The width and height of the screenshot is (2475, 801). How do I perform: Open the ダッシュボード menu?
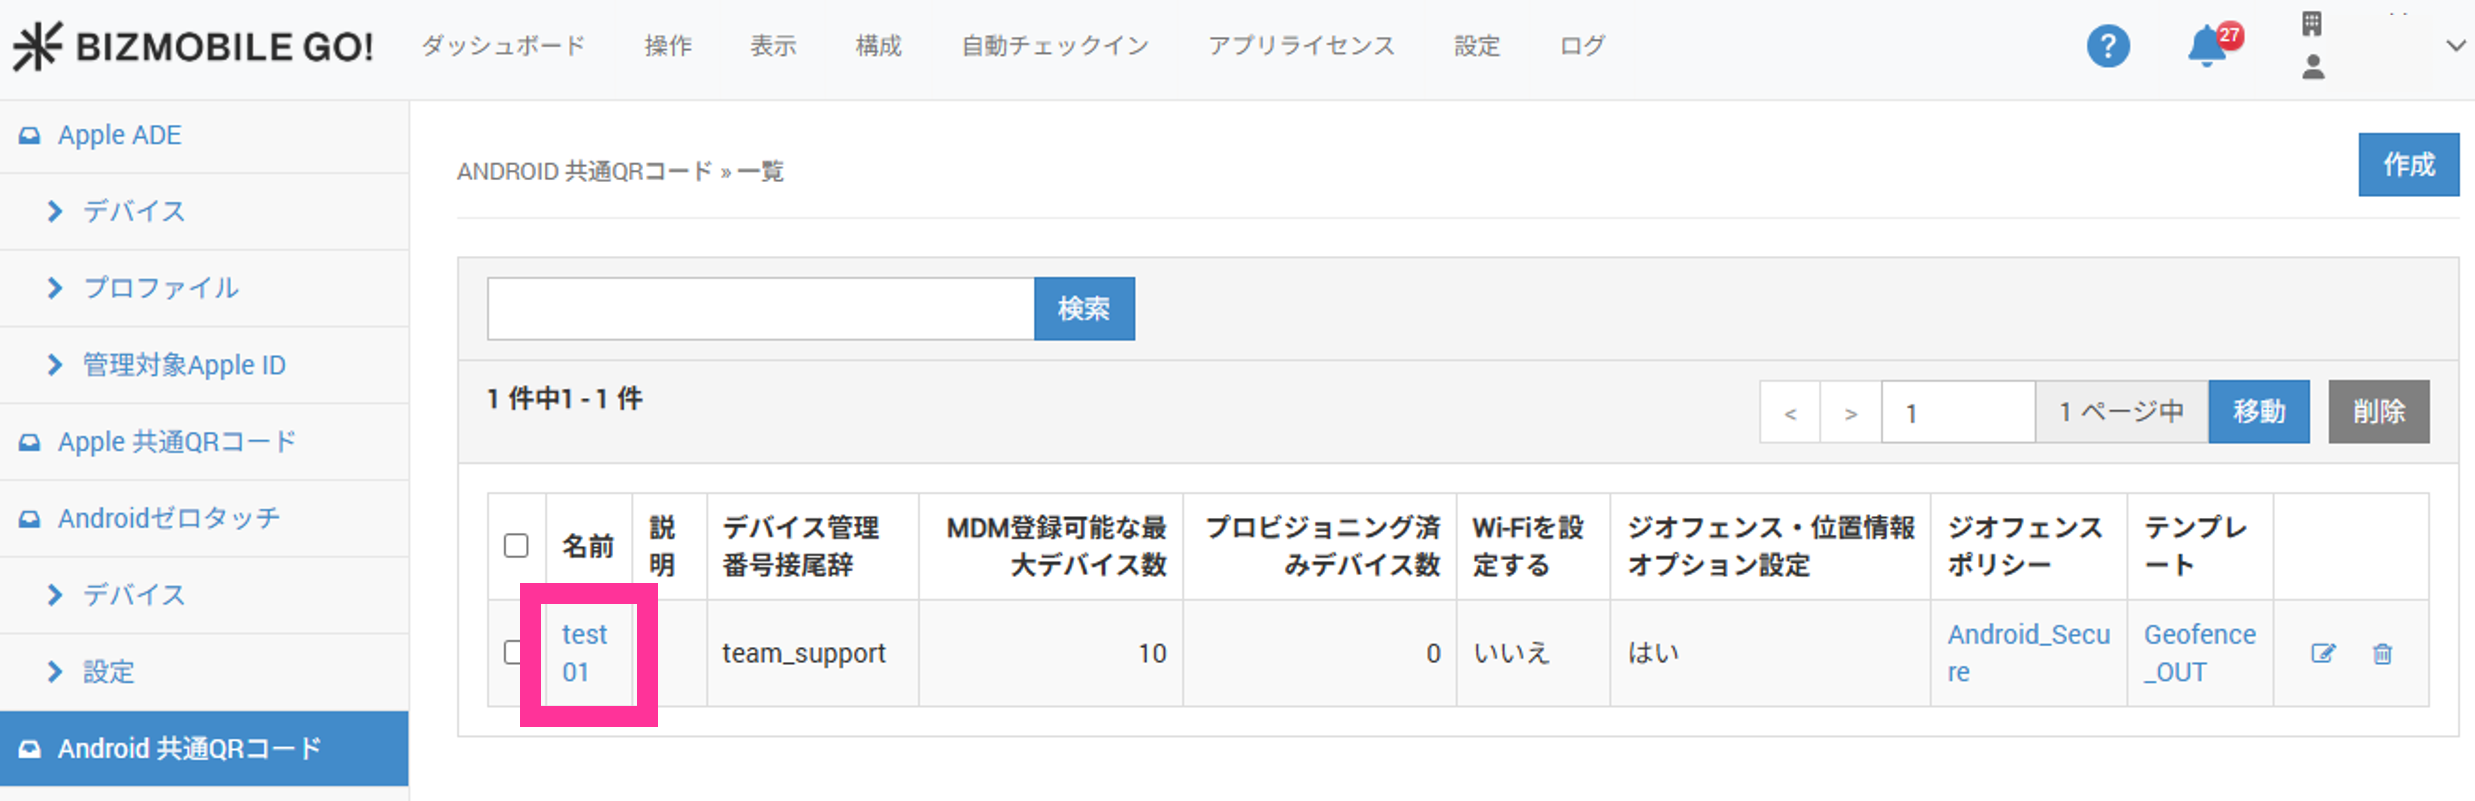[503, 46]
